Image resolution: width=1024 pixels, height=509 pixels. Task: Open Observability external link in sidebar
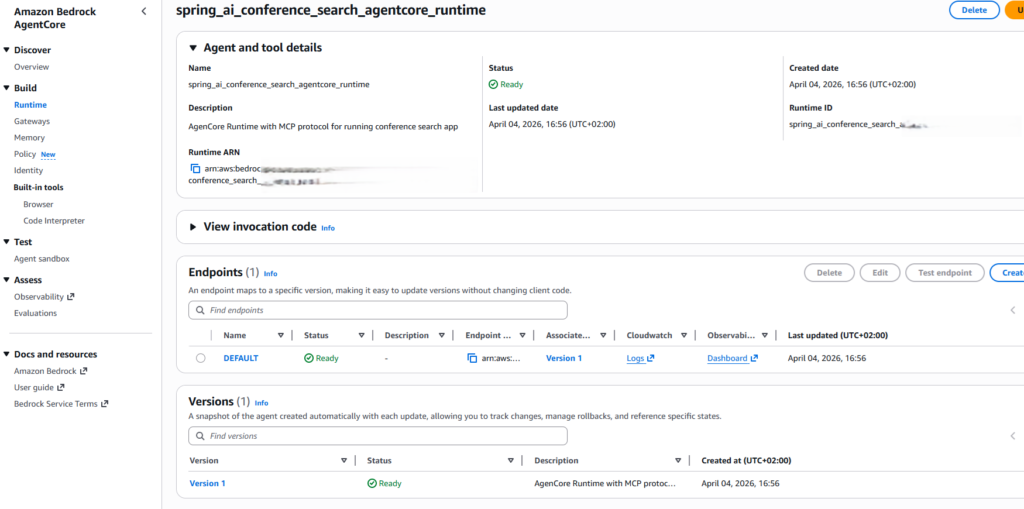point(44,297)
